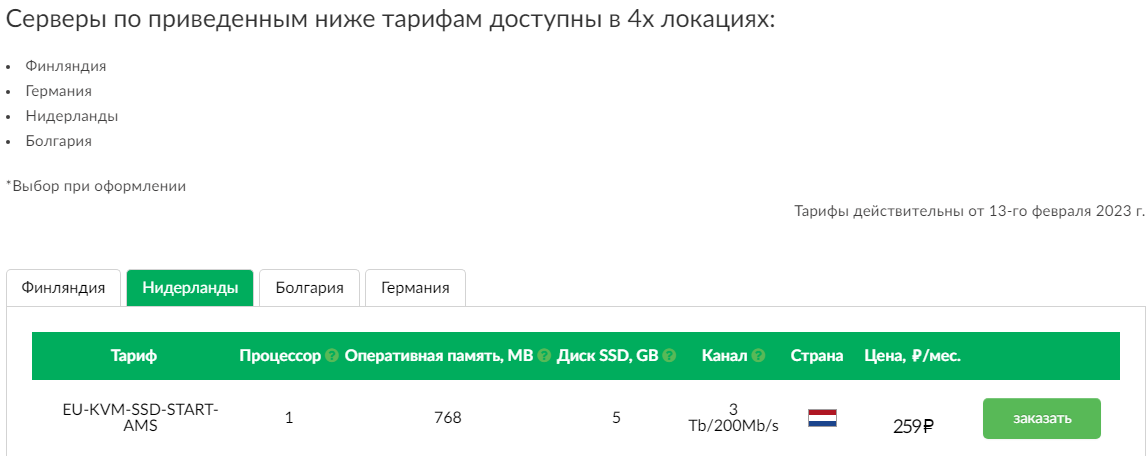This screenshot has width=1148, height=456.
Task: Click the Netherlands flag icon in the row
Action: pyautogui.click(x=822, y=419)
